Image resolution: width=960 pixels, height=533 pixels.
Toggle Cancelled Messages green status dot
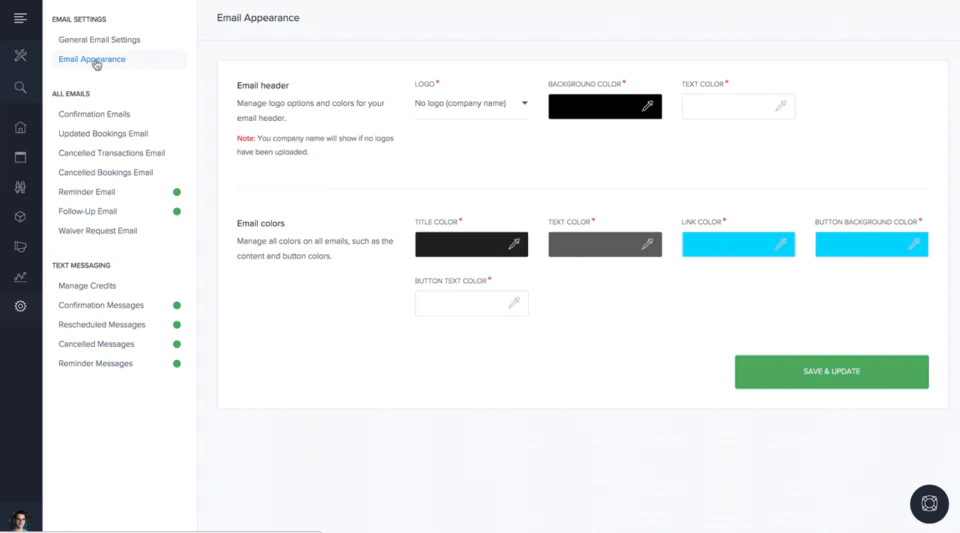pos(177,345)
